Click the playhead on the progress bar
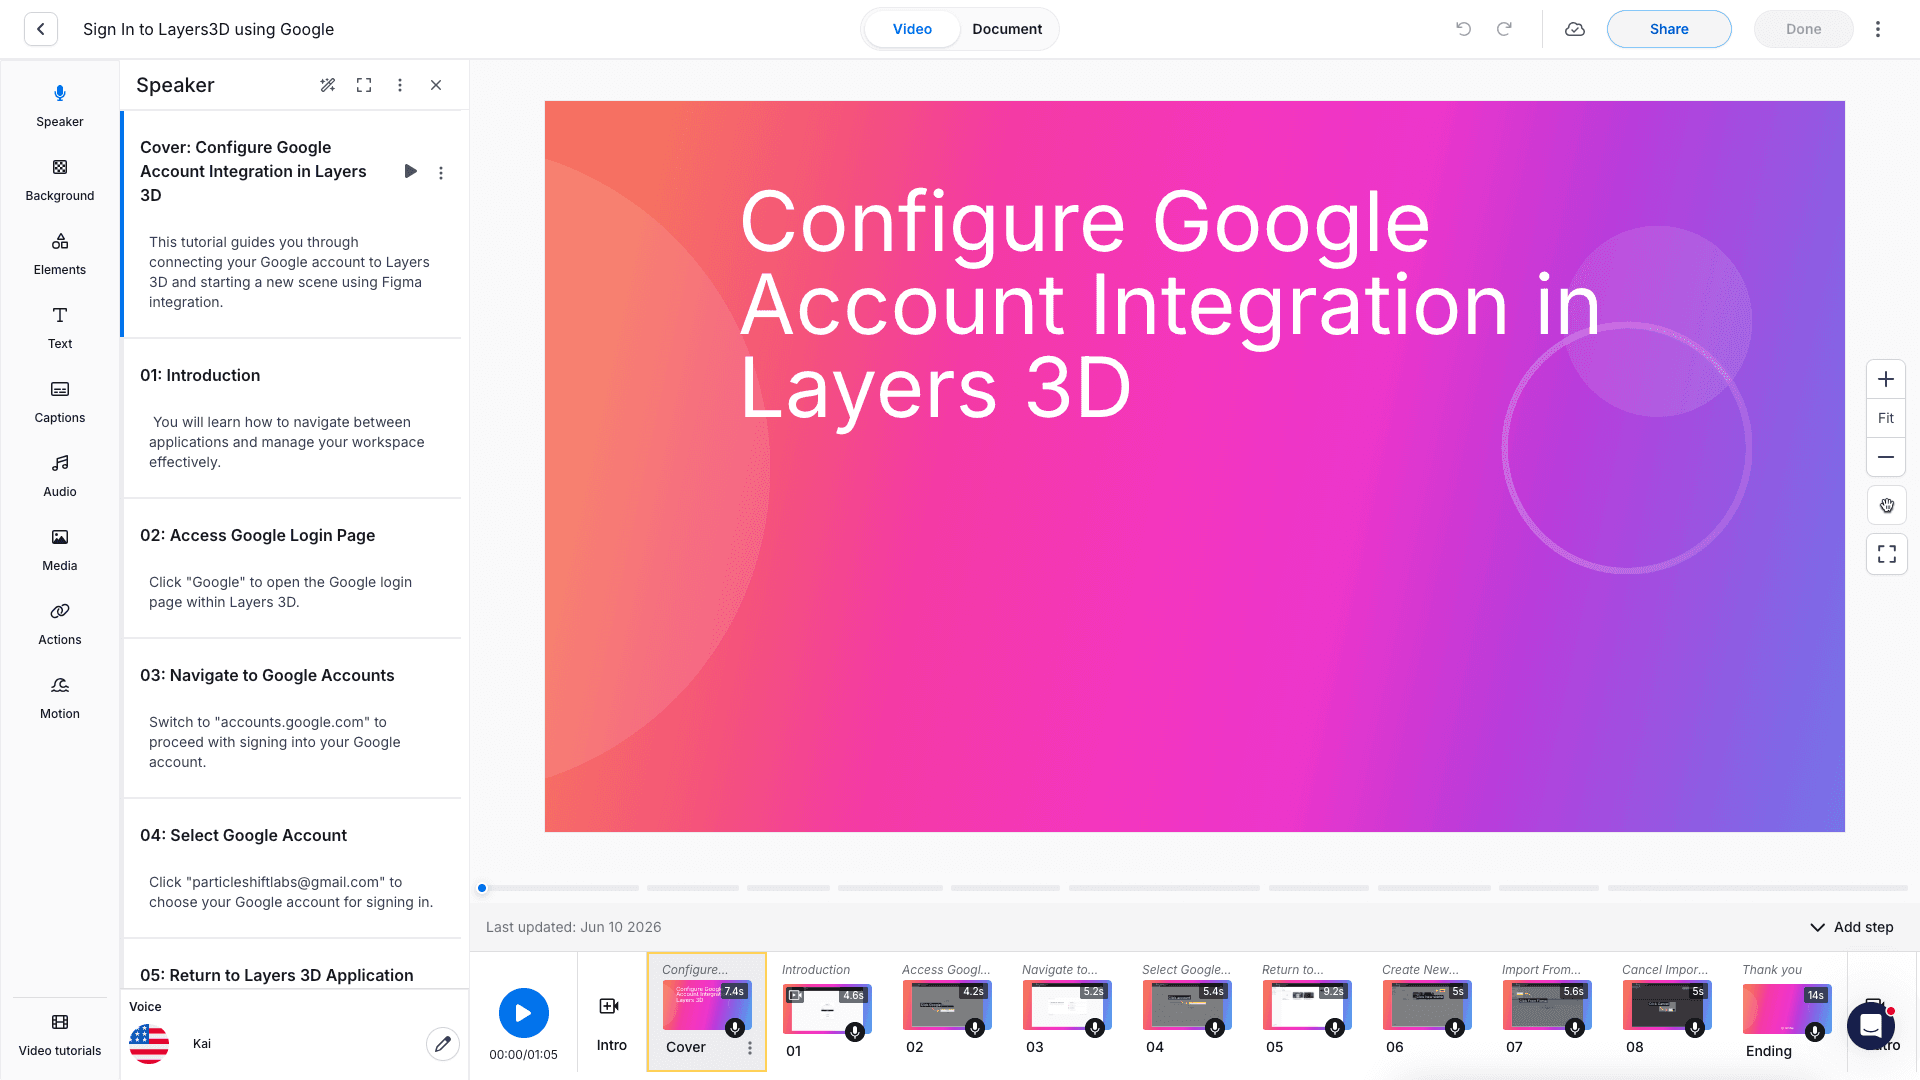The height and width of the screenshot is (1080, 1920). click(x=482, y=888)
